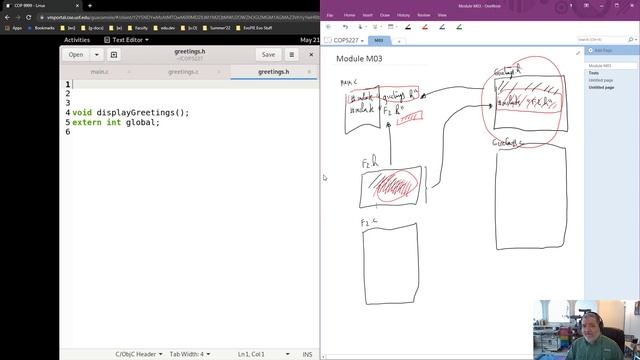
Task: Open the COP5227 notebook dropdown
Action: point(344,40)
